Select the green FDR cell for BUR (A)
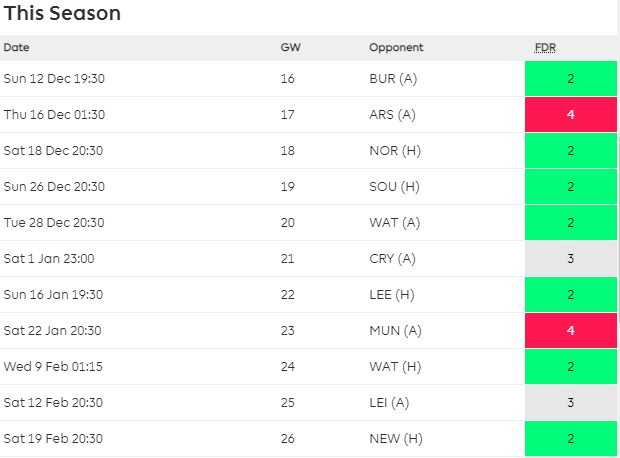The width and height of the screenshot is (620, 458). click(570, 79)
